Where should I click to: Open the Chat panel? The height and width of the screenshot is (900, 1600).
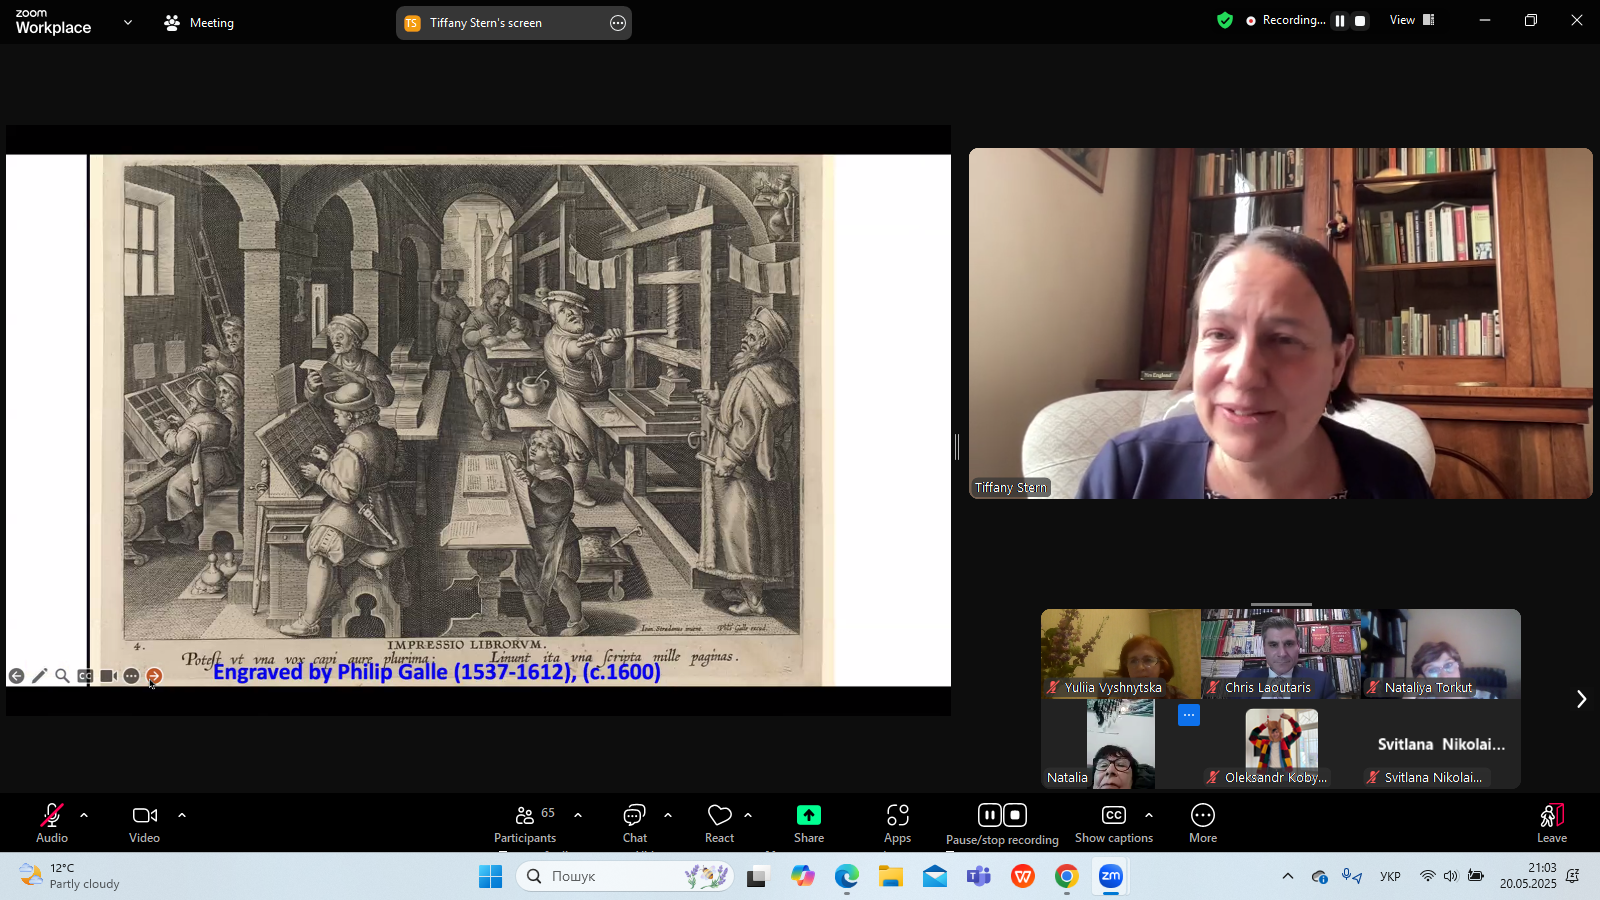[x=635, y=823]
